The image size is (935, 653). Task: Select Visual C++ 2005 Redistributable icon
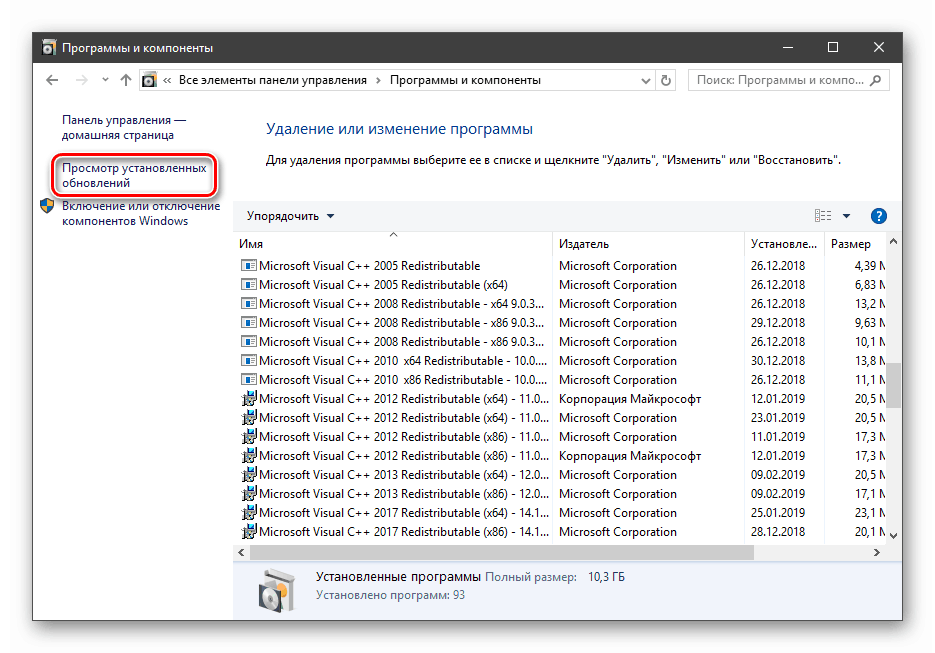click(x=249, y=265)
